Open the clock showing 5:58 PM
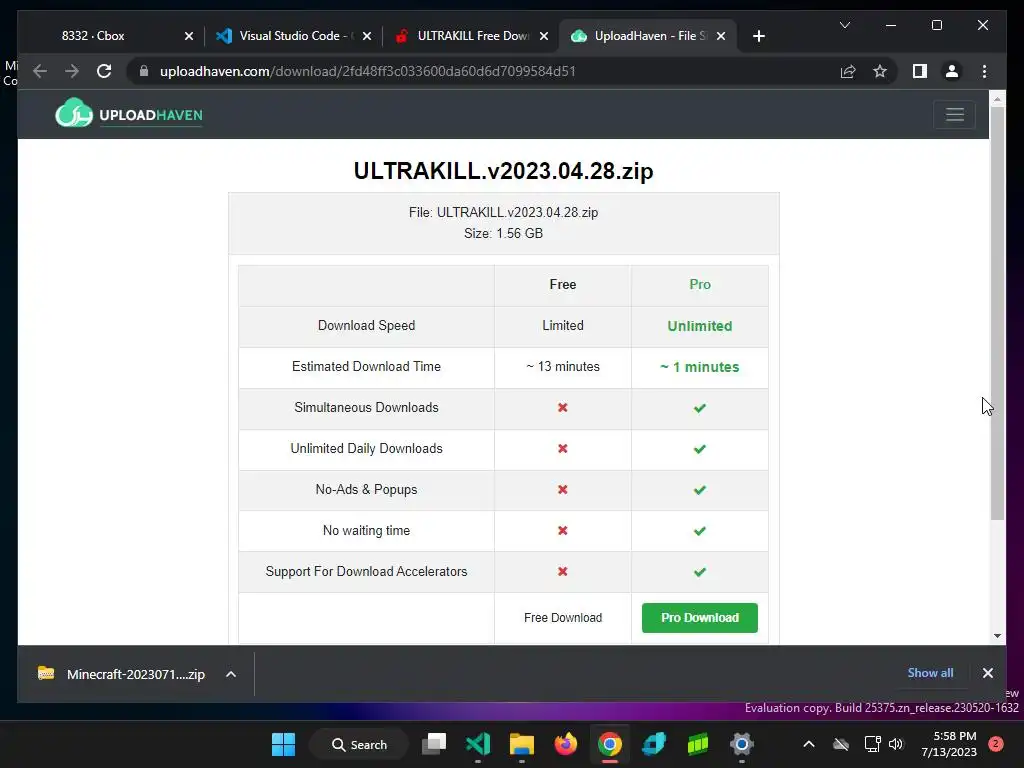The image size is (1024, 768). tap(949, 744)
